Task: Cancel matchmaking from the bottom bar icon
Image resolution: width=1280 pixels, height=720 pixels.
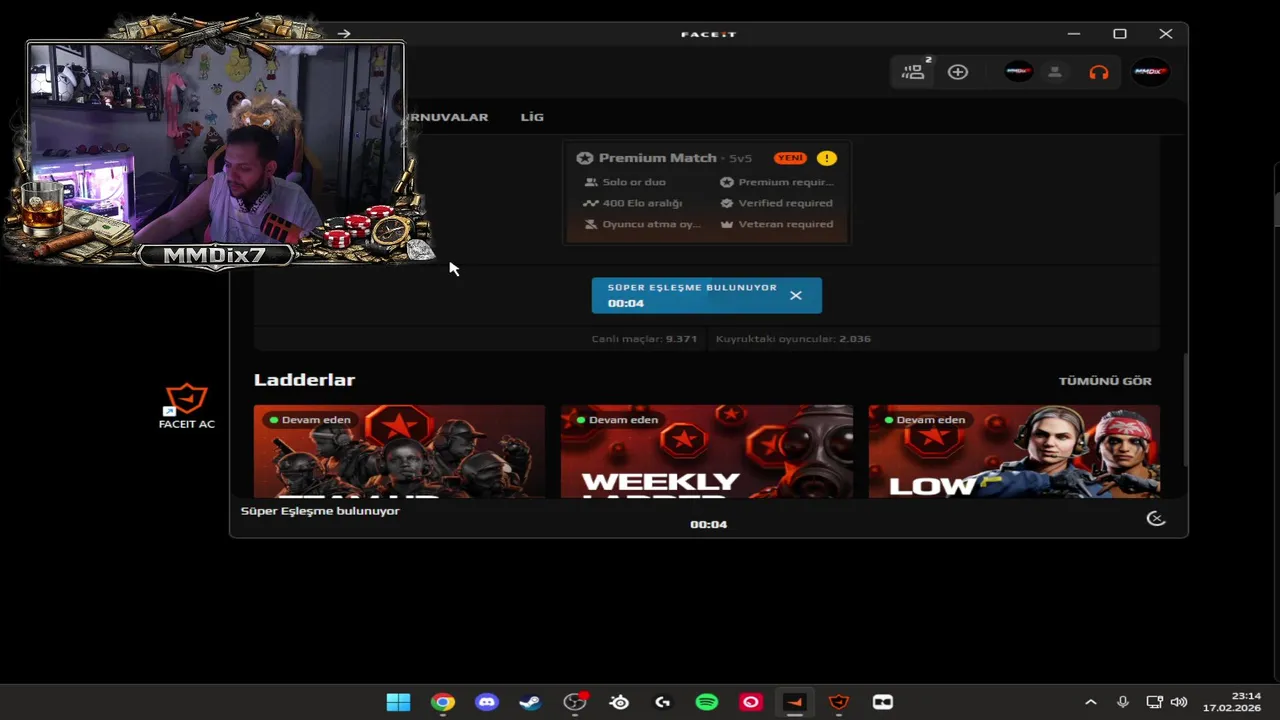Action: (1156, 518)
